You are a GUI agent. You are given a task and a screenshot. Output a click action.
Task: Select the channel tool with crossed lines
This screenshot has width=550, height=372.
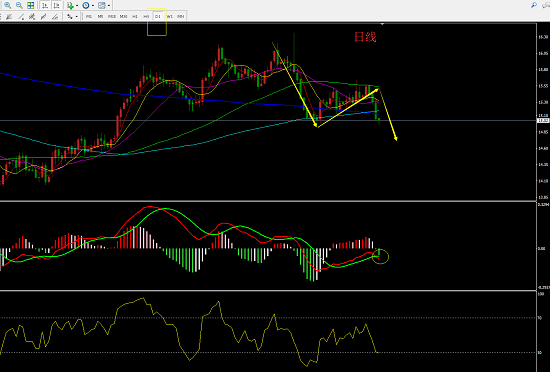(x=32, y=16)
